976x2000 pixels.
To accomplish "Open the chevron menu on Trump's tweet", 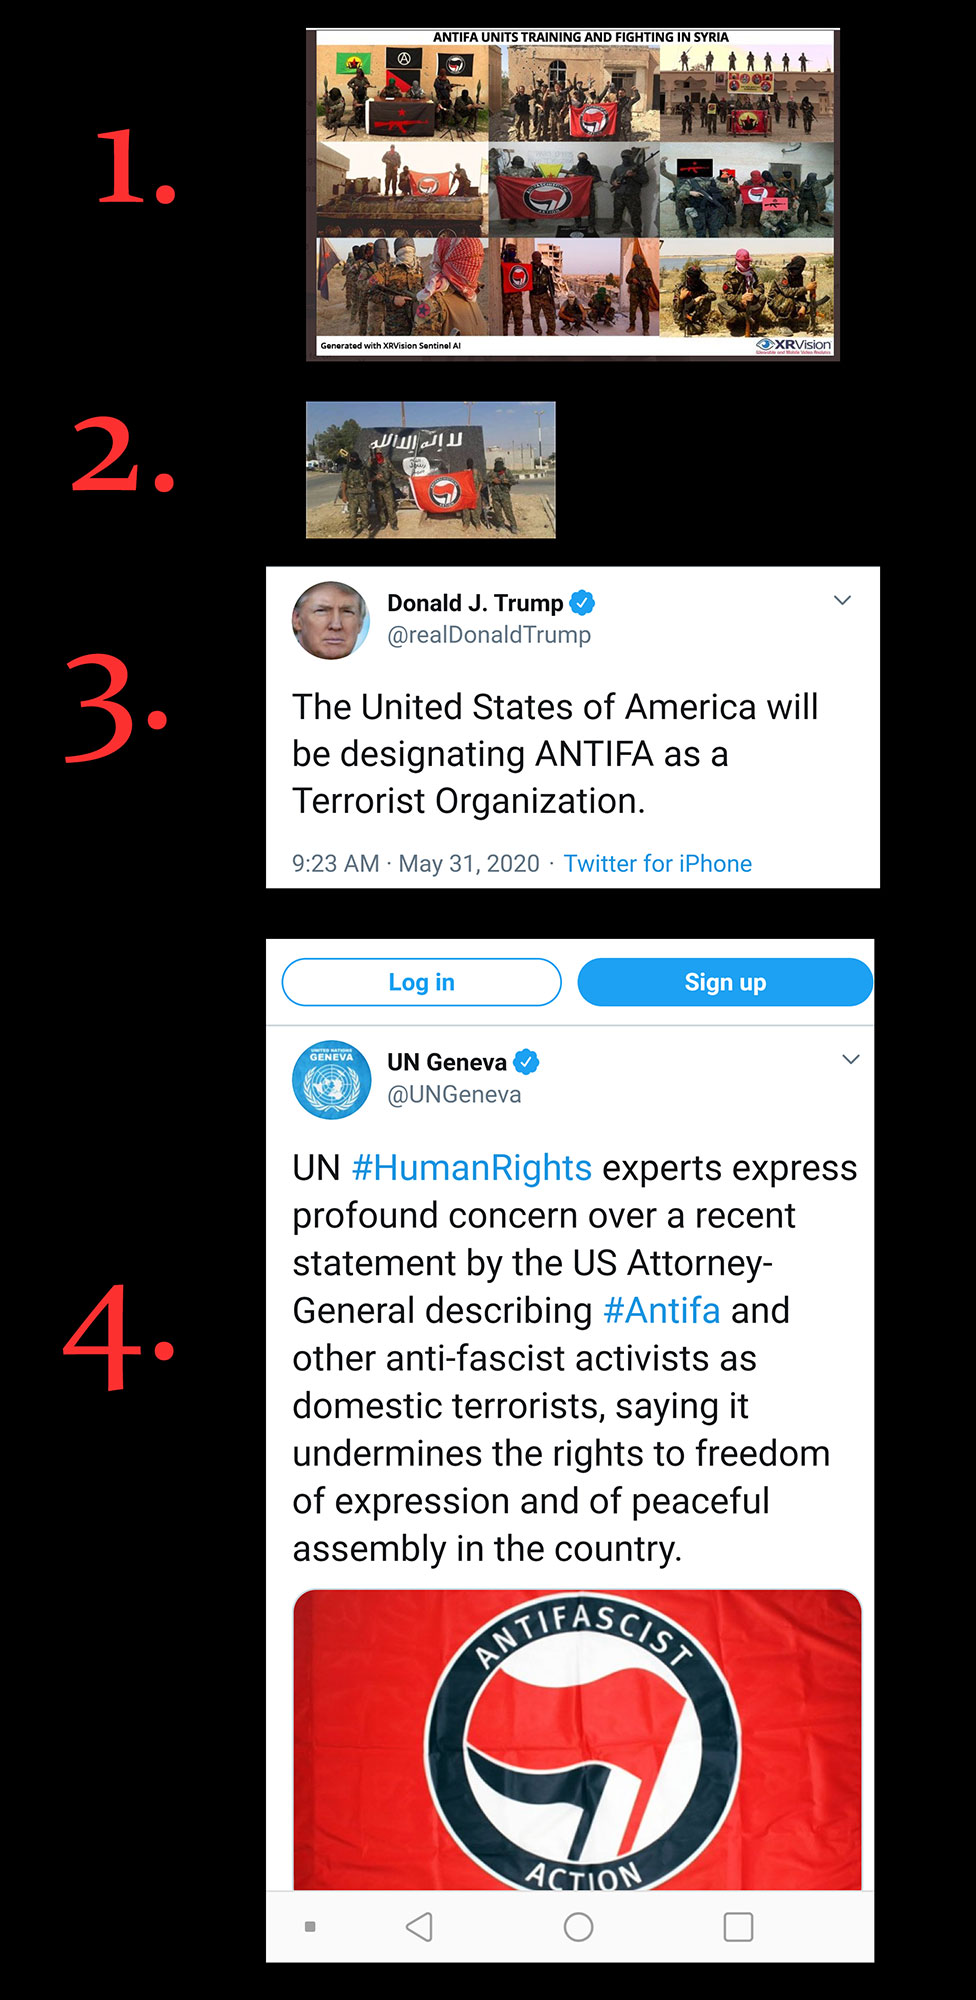I will click(x=842, y=600).
